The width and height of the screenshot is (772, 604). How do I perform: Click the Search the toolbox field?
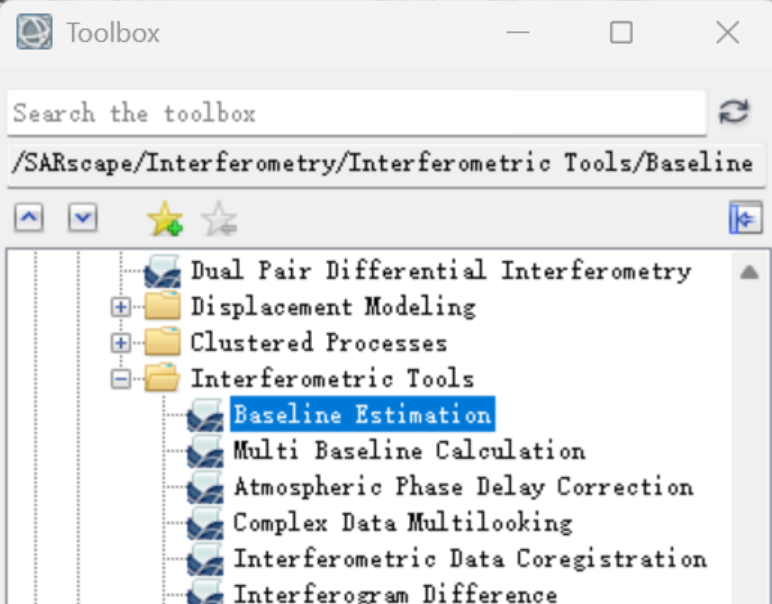tap(357, 113)
